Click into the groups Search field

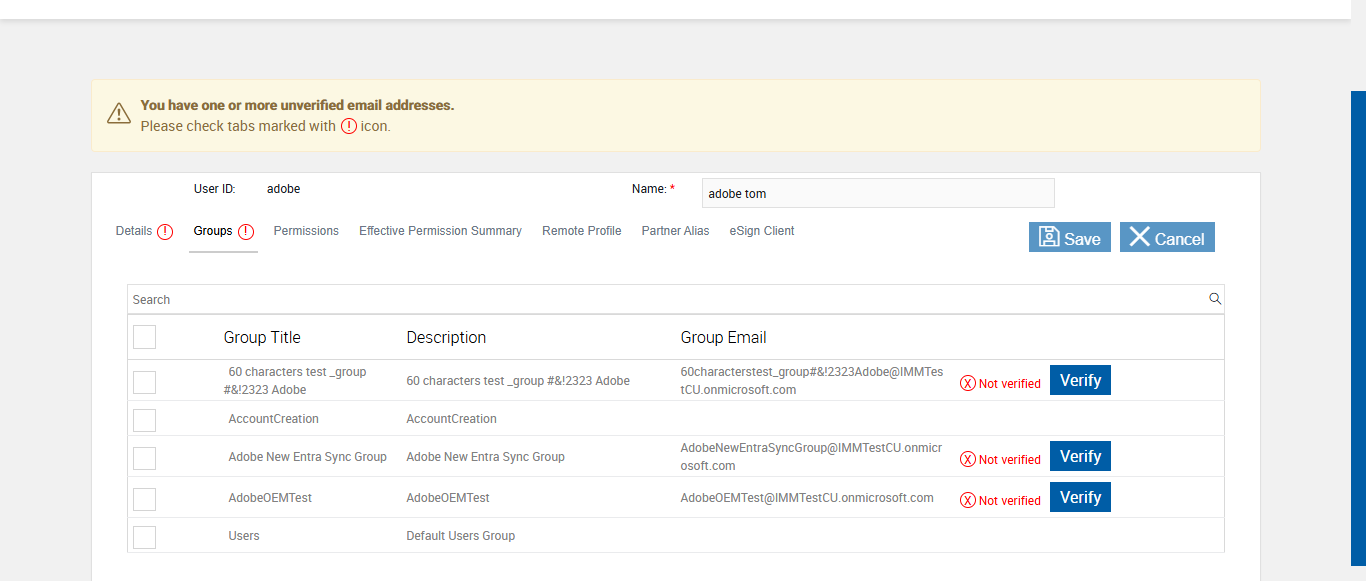pos(660,299)
